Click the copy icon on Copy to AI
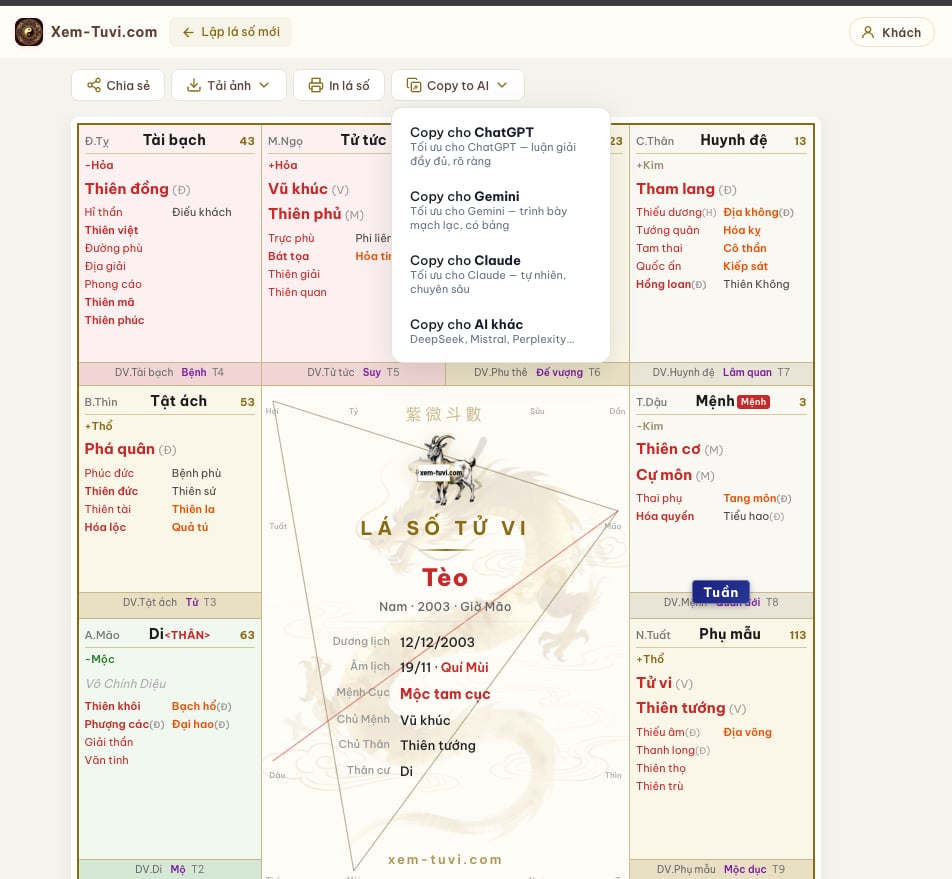Screen dimensions: 952x879 coord(413,85)
